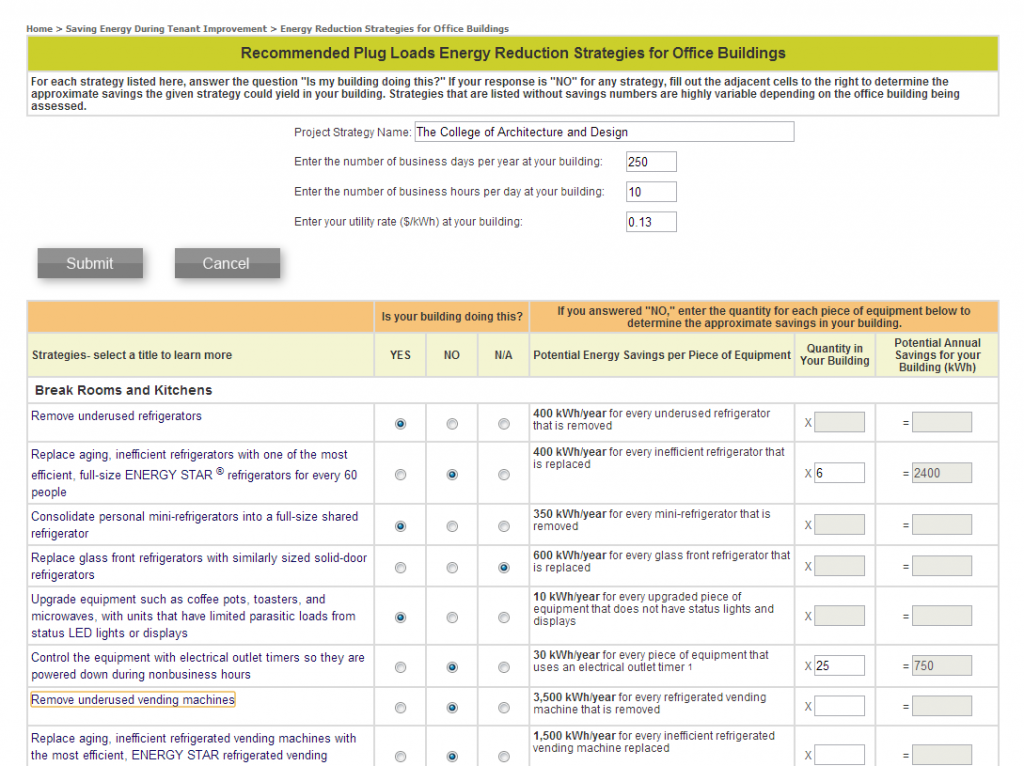This screenshot has height=766, width=1024.
Task: Open Remove underused refrigerators strategy link
Action: tap(116, 416)
